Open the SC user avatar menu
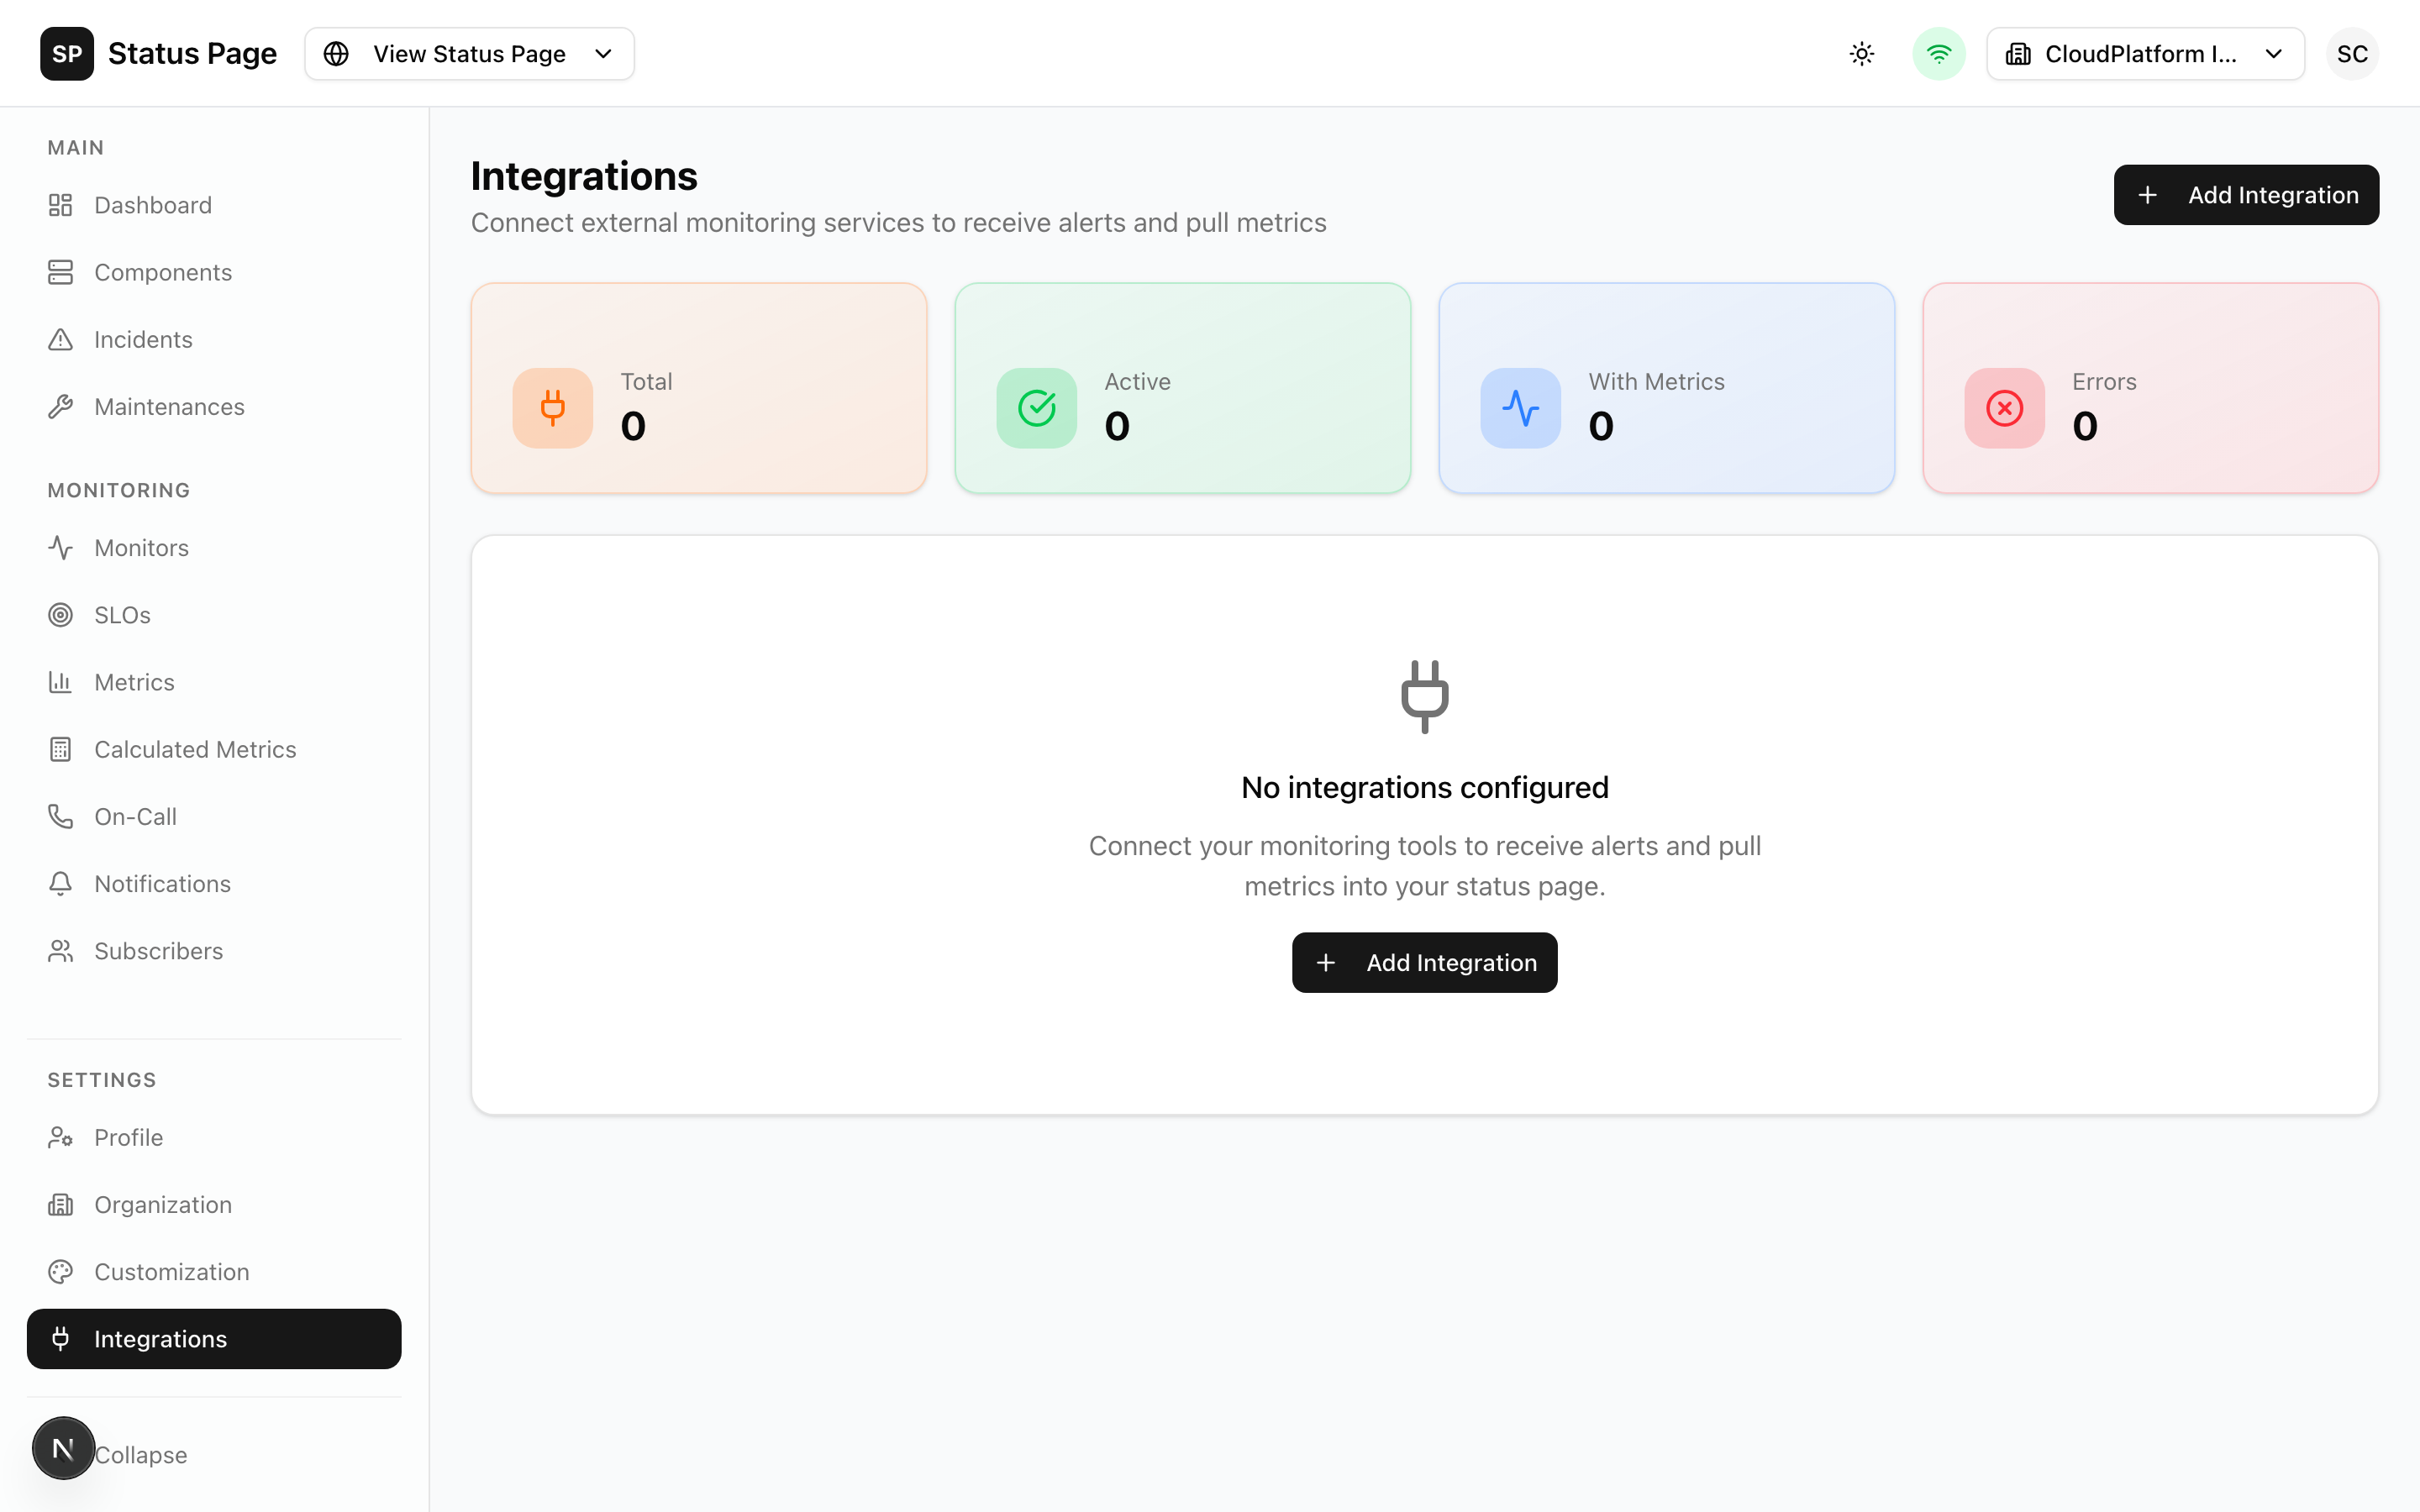The height and width of the screenshot is (1512, 2420). click(x=2352, y=53)
